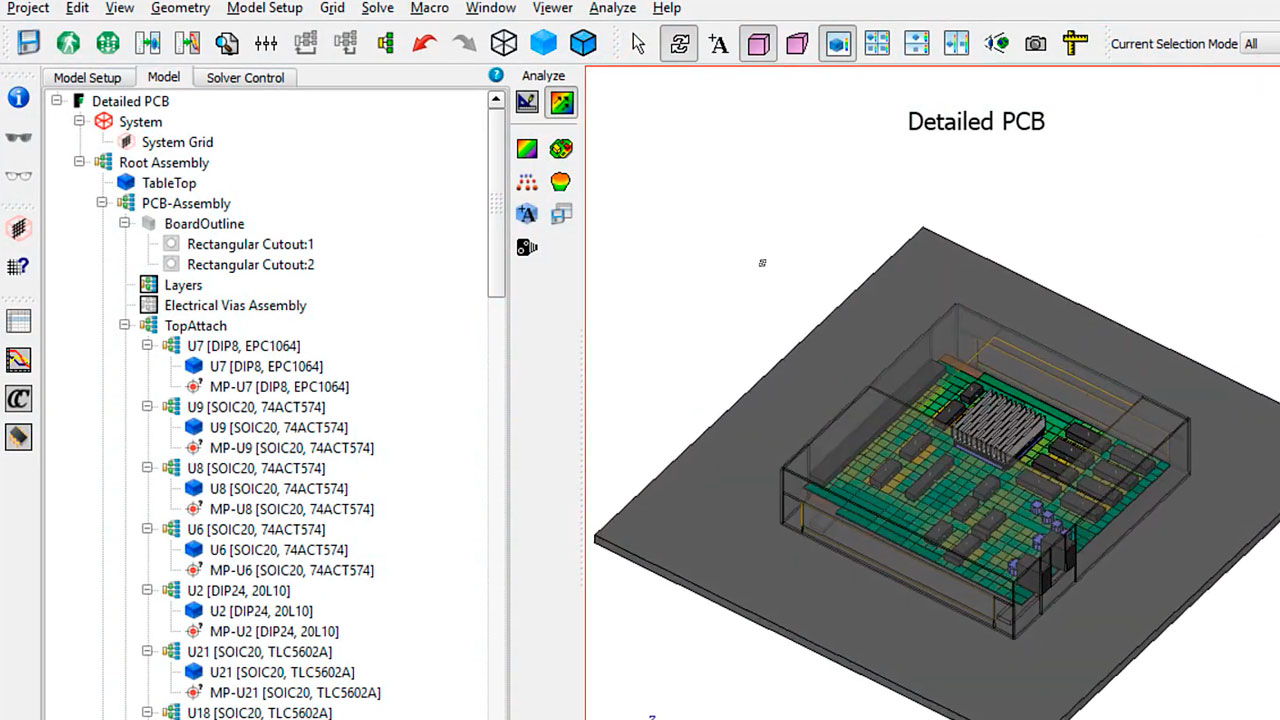Viewport: 1280px width, 720px height.
Task: Collapse the PCB-Assembly tree node
Action: tap(102, 203)
